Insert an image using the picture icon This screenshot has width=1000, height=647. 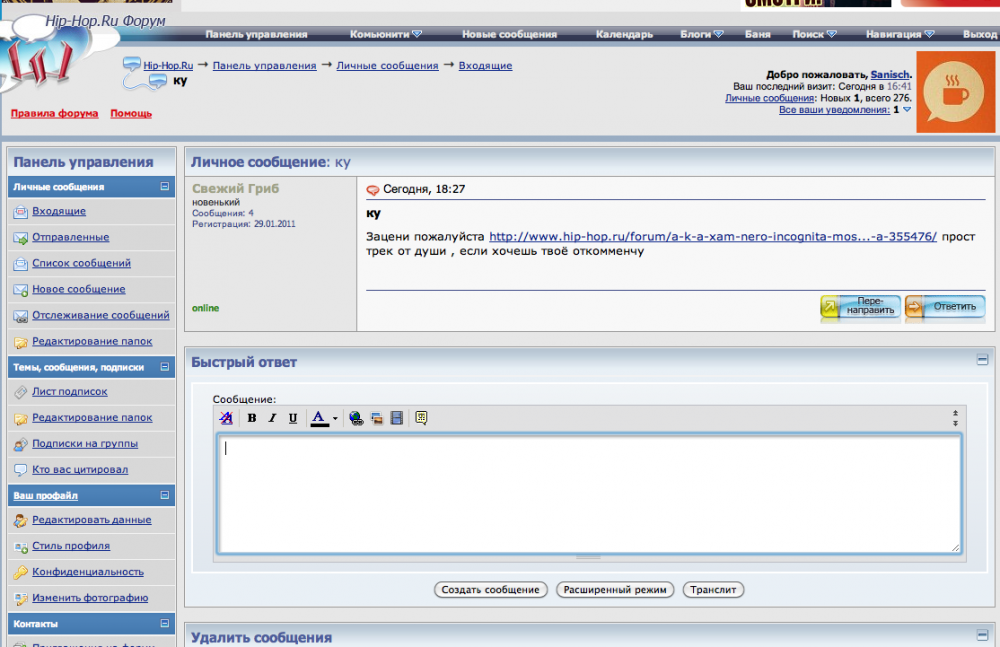click(376, 418)
